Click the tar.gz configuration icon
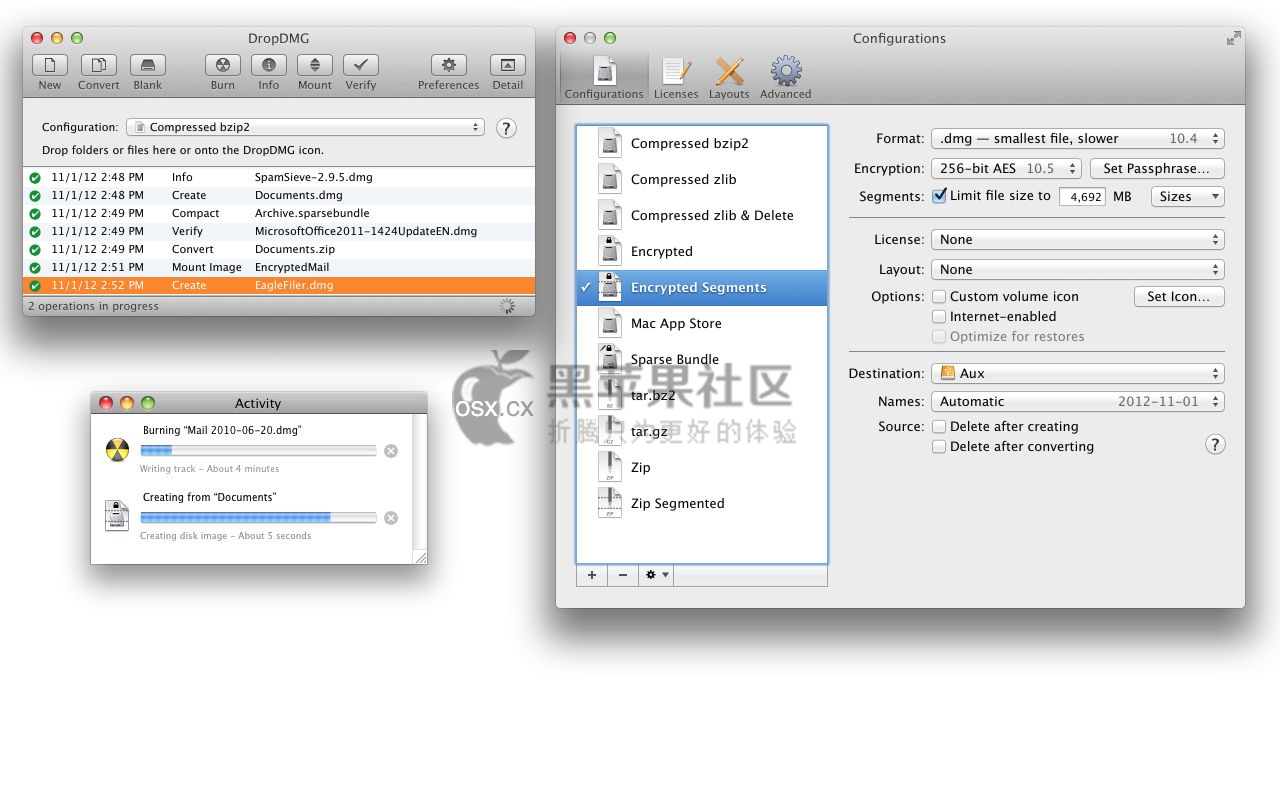The height and width of the screenshot is (800, 1280). click(x=610, y=431)
